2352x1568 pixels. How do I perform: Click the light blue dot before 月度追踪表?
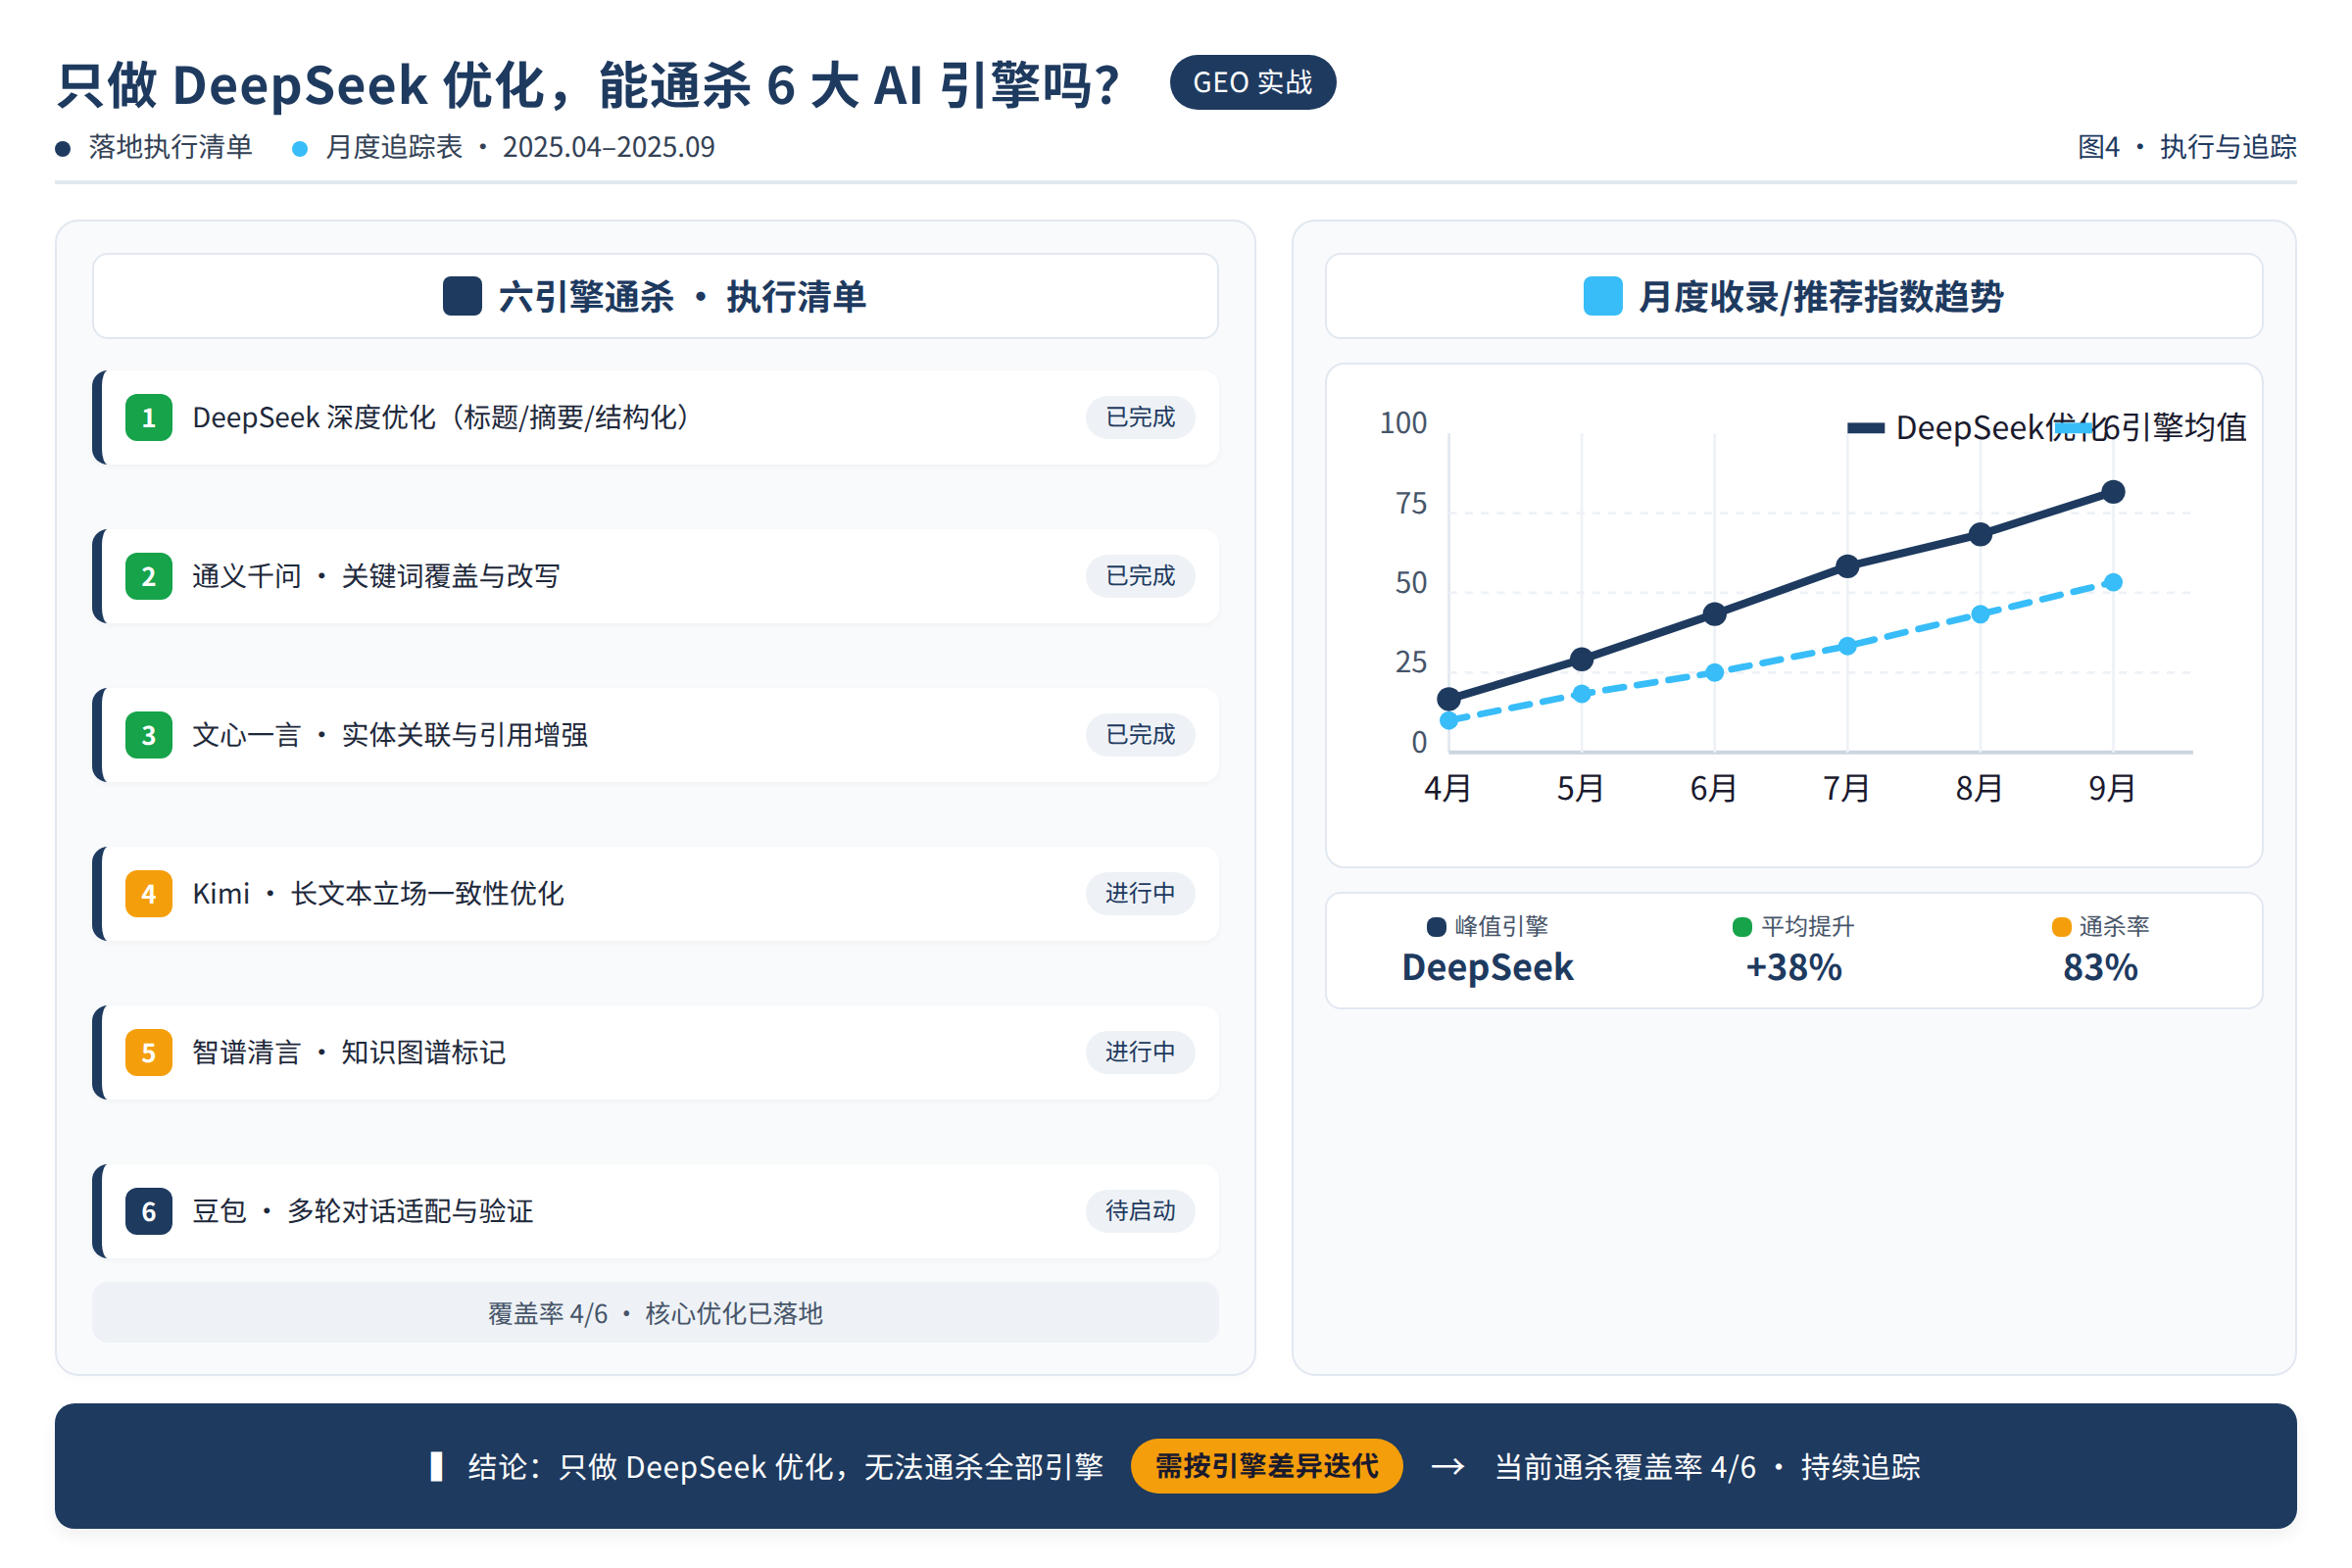[299, 149]
